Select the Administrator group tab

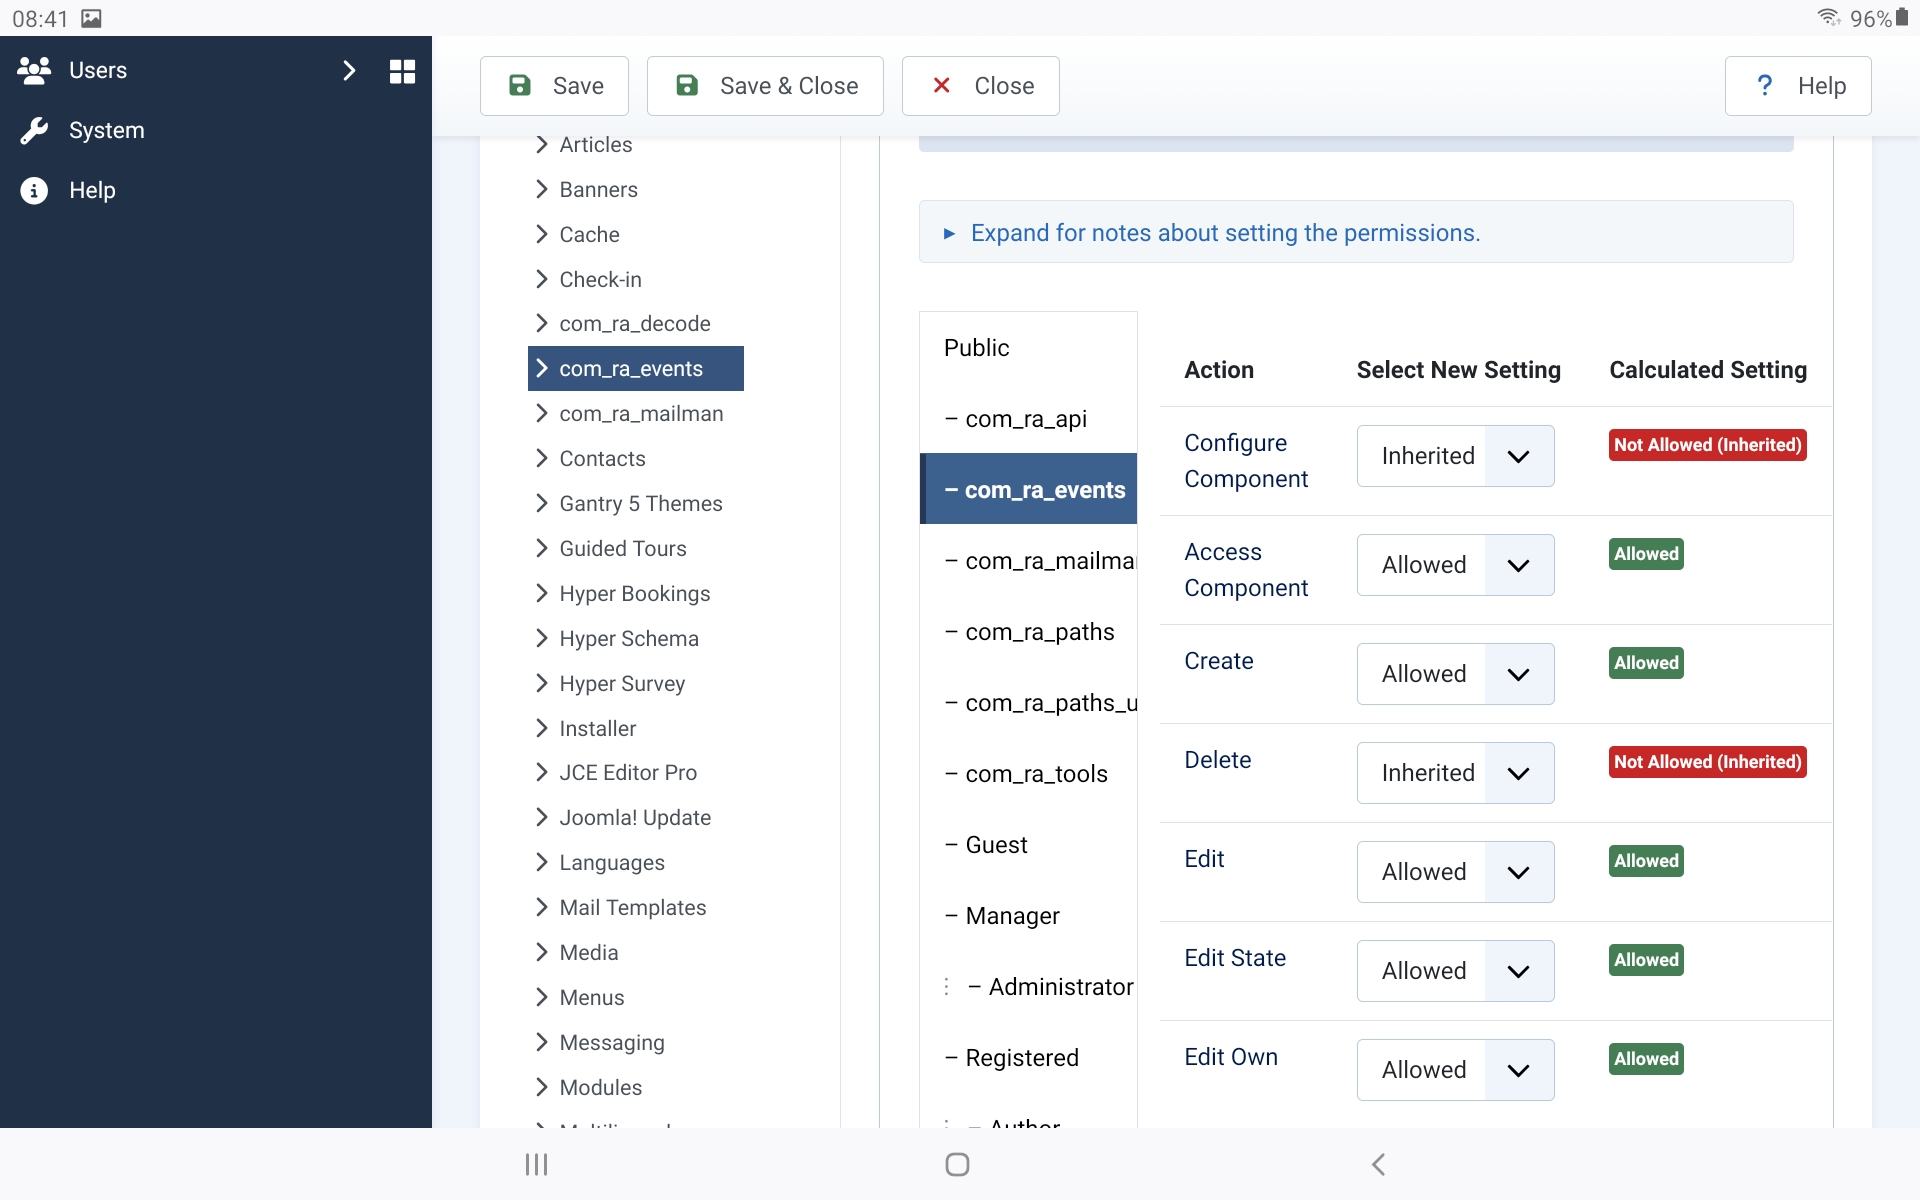pos(1028,987)
